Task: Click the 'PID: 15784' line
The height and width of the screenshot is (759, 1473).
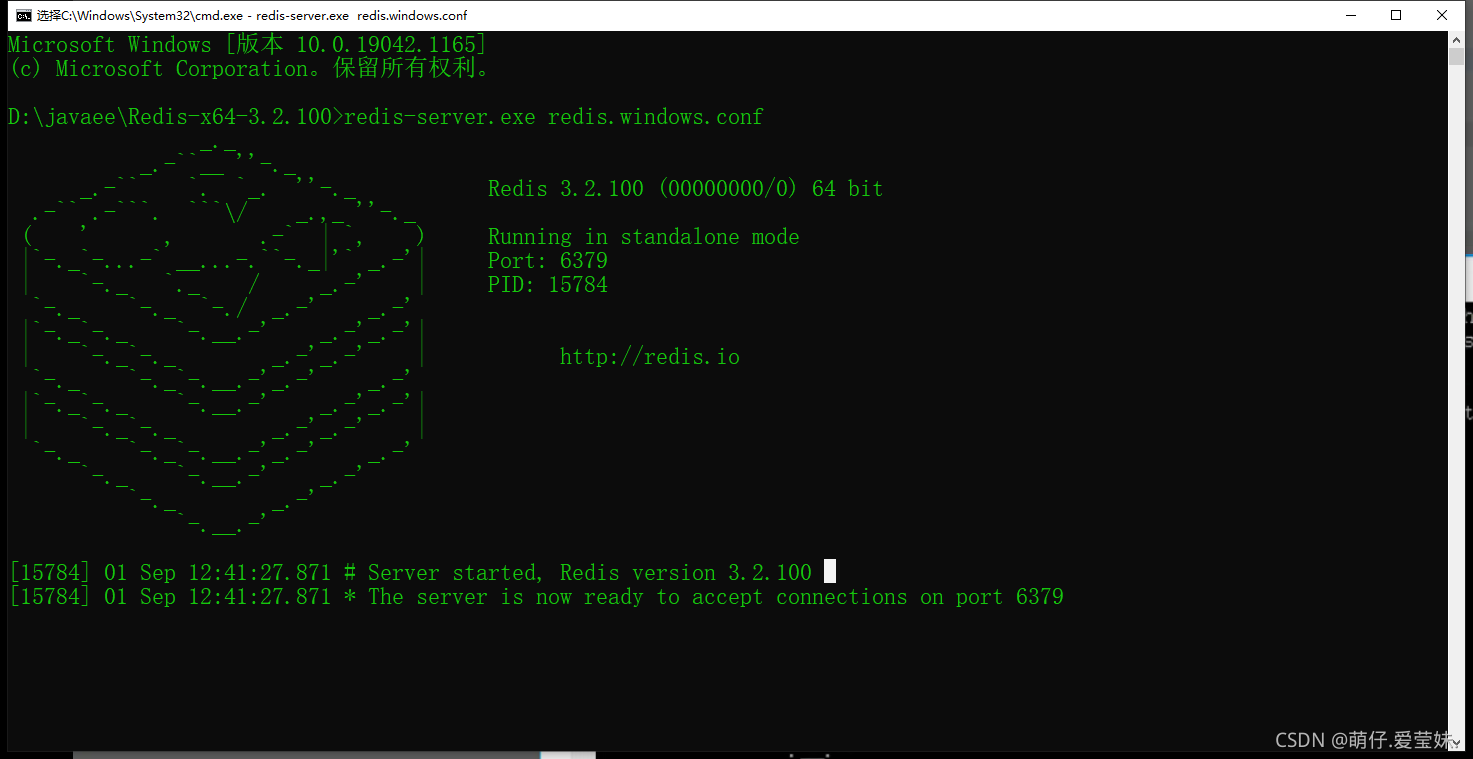Action: coord(548,285)
